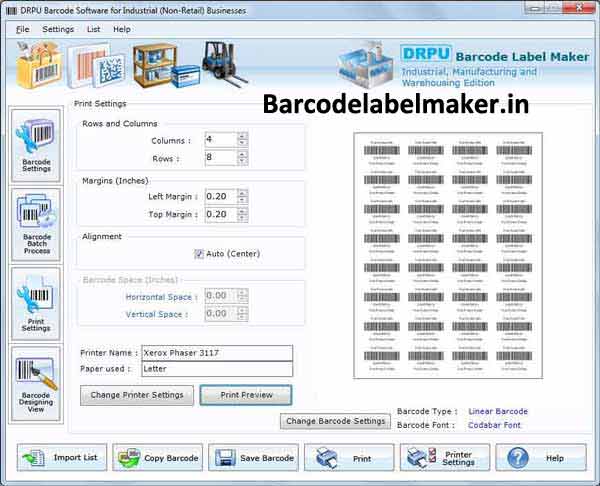The height and width of the screenshot is (486, 600).
Task: Click the Change Barcode Settings button
Action: tap(336, 421)
